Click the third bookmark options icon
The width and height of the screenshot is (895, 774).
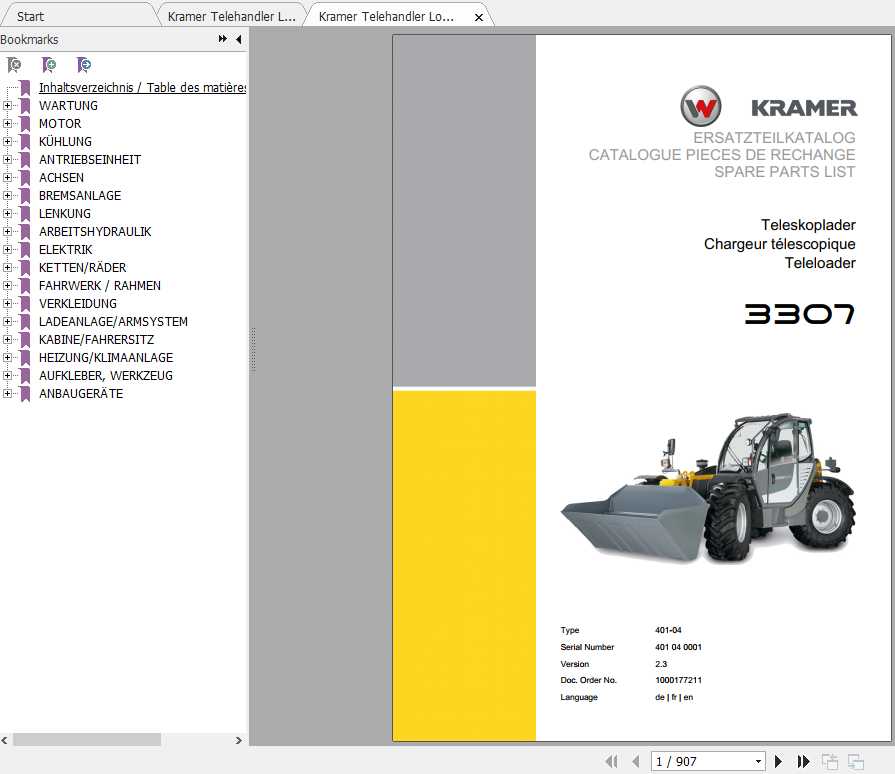point(84,65)
